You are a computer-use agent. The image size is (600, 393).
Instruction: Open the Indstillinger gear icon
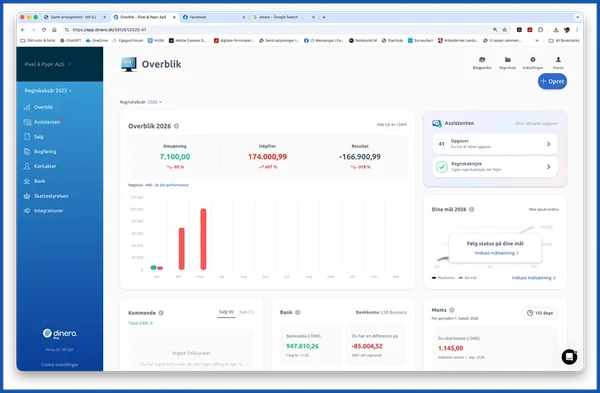[533, 60]
